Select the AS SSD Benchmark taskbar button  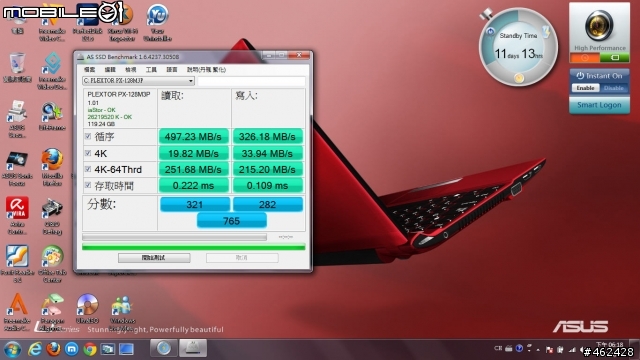click(x=193, y=349)
